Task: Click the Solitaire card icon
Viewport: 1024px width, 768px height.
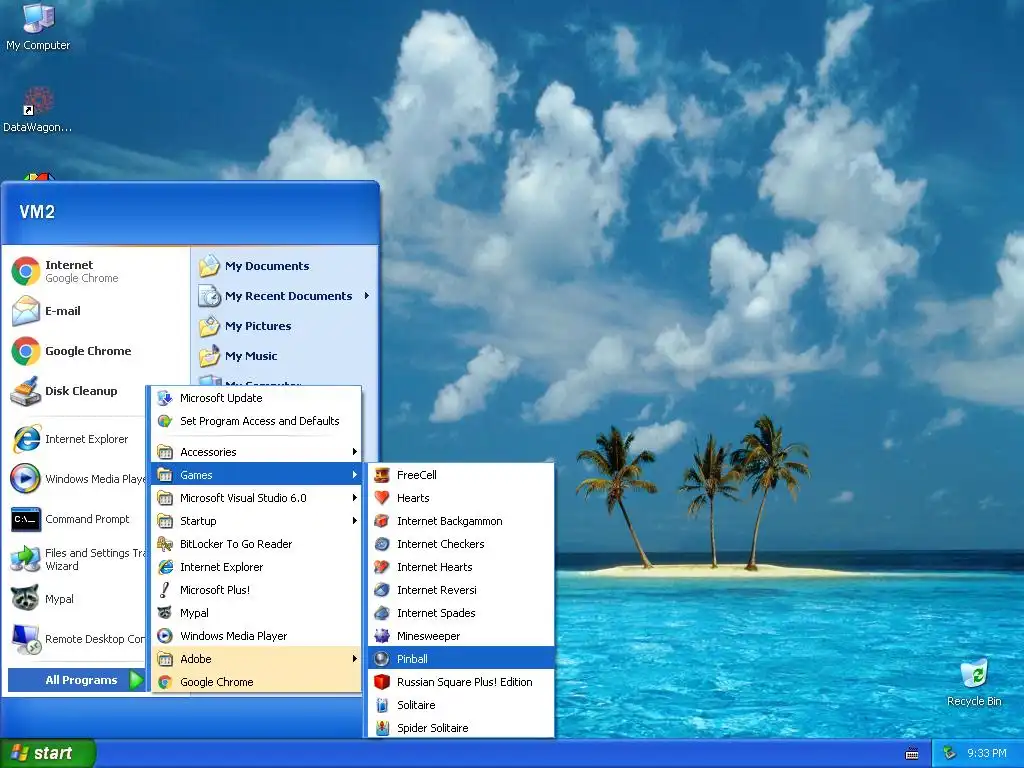Action: tap(382, 705)
